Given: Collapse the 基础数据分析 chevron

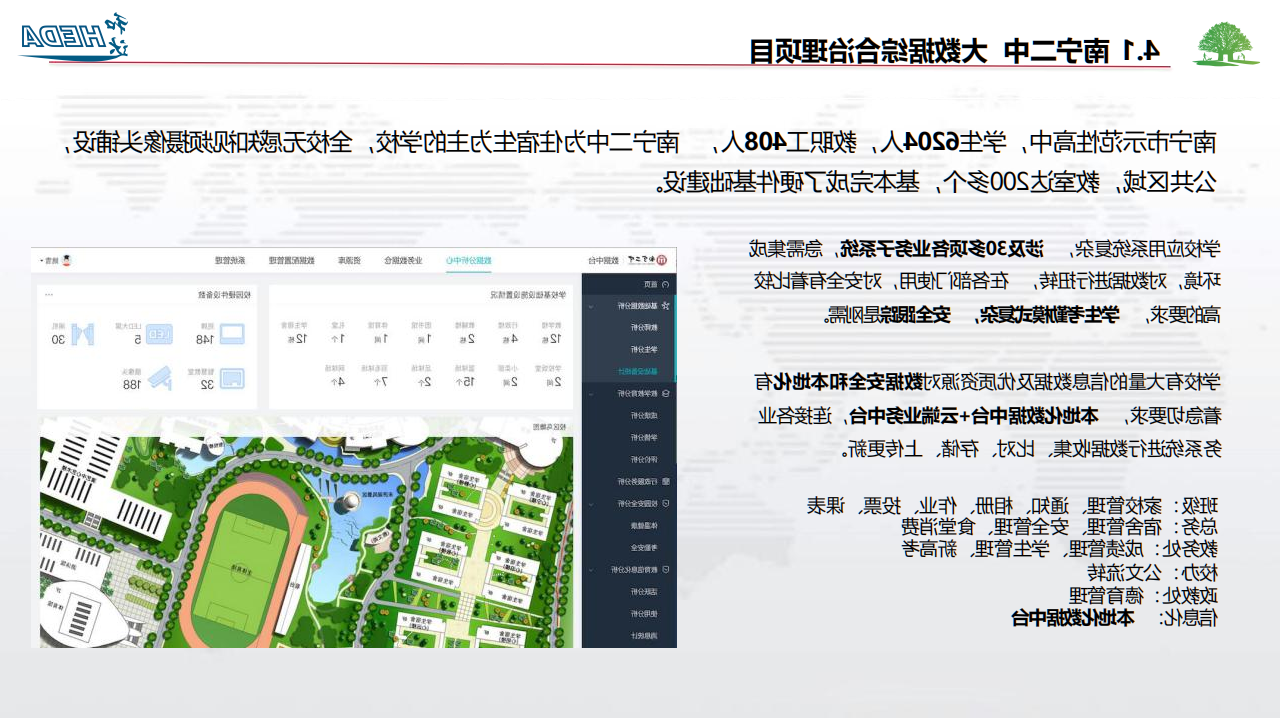Looking at the screenshot, I should (591, 306).
